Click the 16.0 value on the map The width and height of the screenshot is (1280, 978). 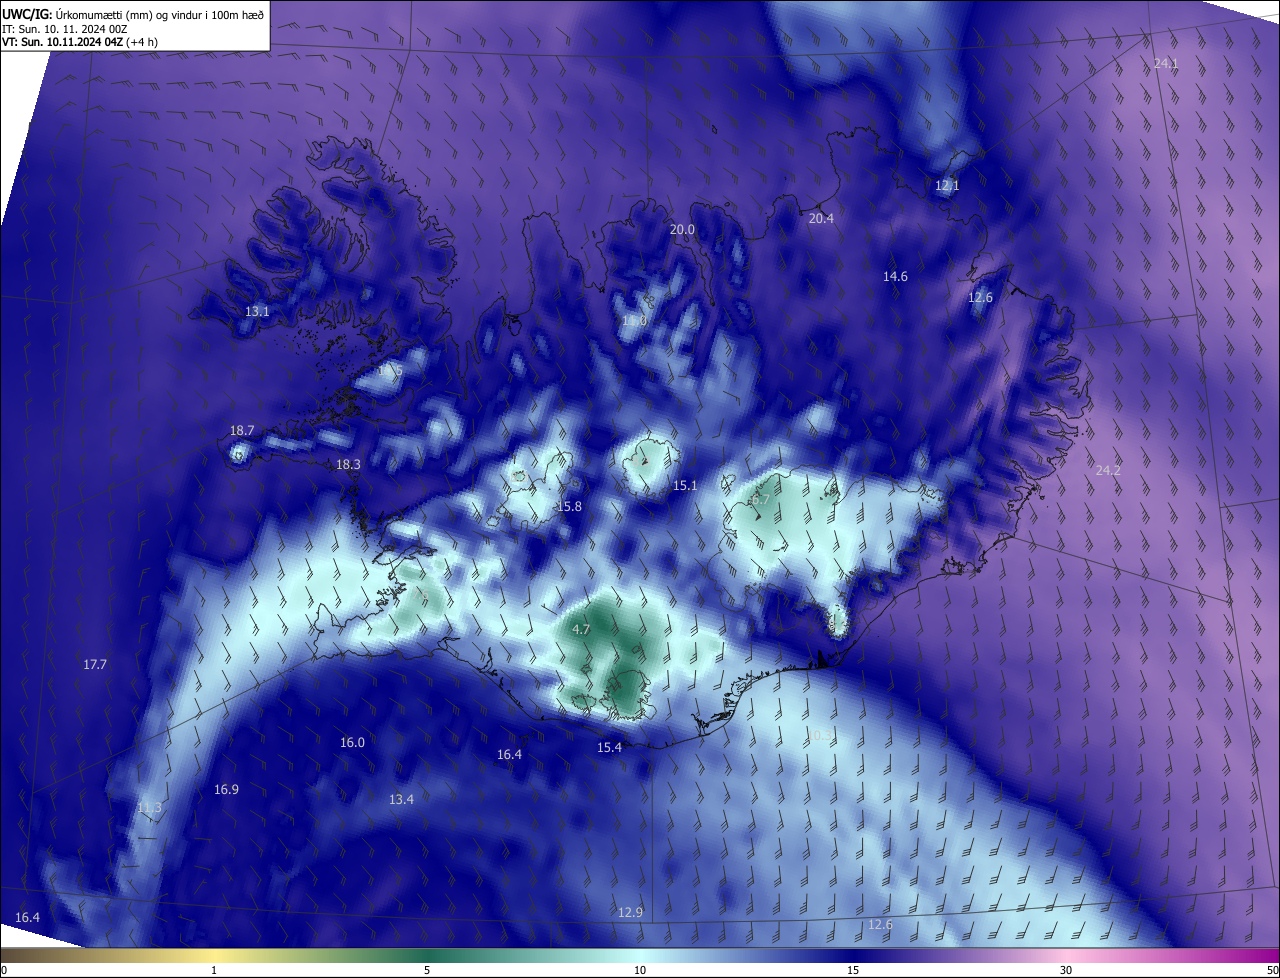tap(352, 742)
